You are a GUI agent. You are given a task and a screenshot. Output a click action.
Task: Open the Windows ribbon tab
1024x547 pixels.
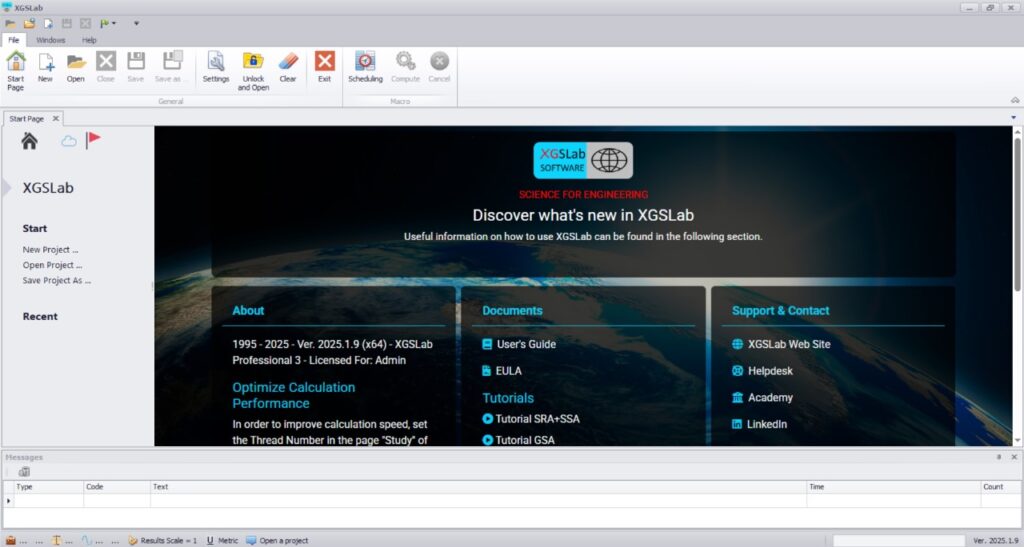coord(51,40)
